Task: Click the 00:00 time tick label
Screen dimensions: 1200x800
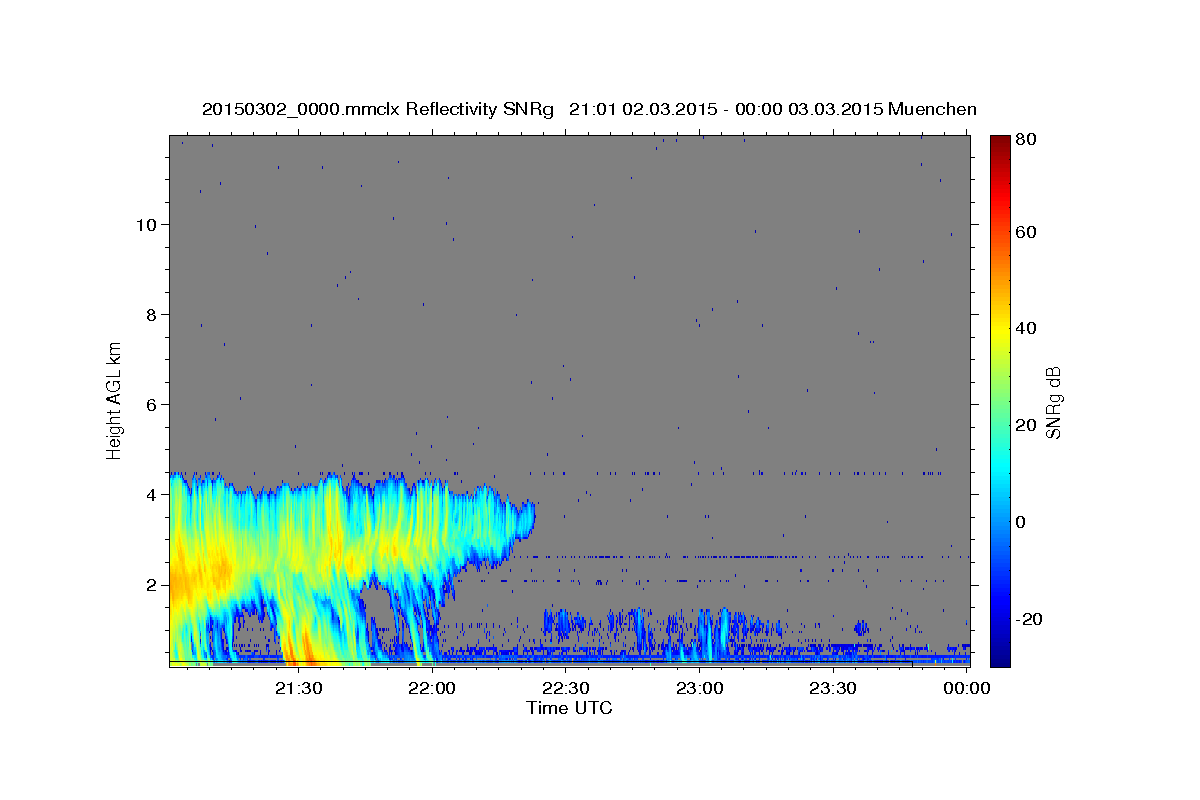Action: click(x=967, y=688)
